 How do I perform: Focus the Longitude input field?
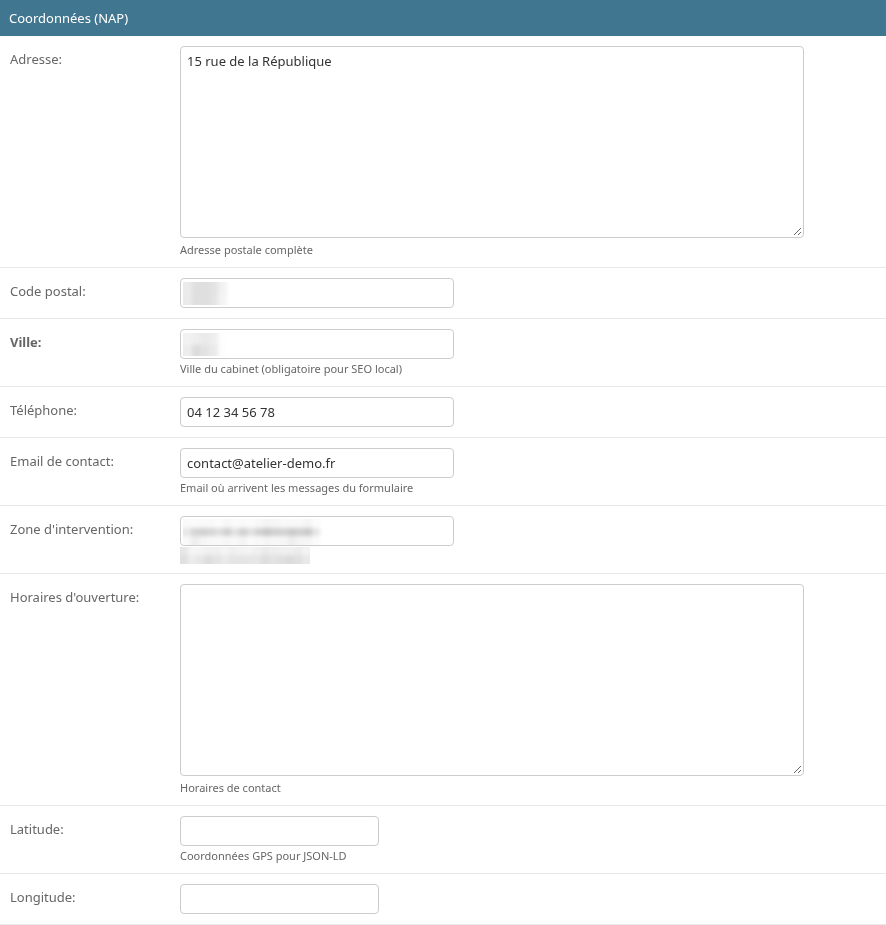[x=279, y=898]
